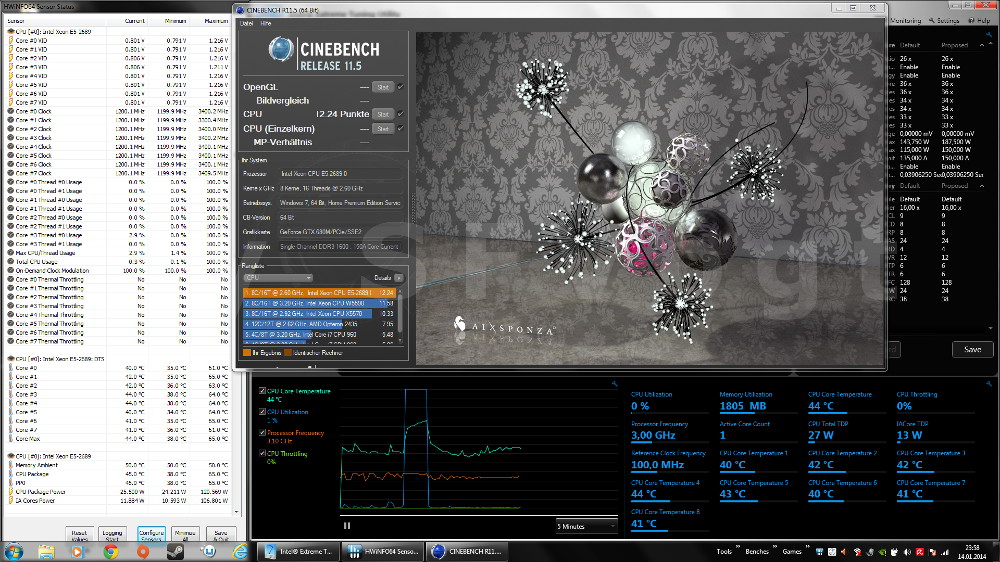Click the Total CPU Usage sensor row
Image resolution: width=1000 pixels, height=562 pixels.
tap(118, 262)
